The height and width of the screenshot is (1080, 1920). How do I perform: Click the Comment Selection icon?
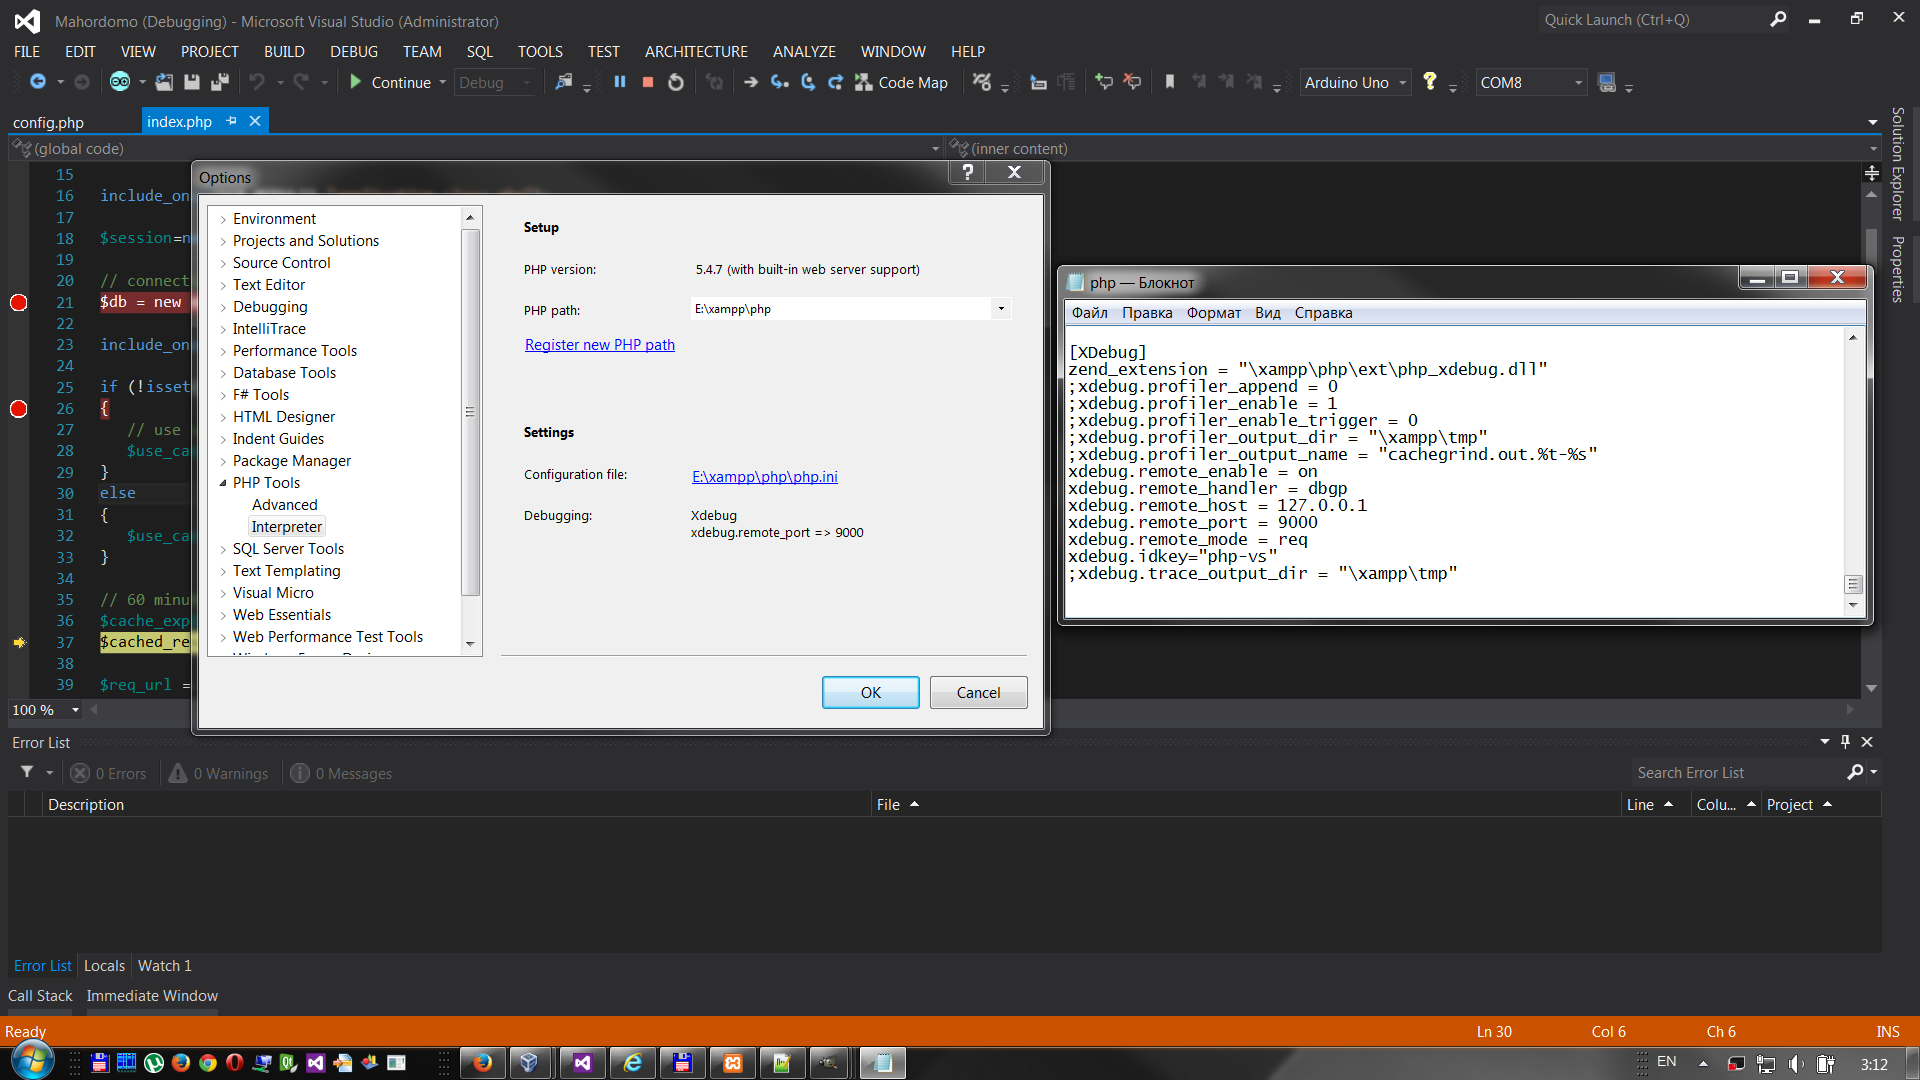pos(1104,82)
